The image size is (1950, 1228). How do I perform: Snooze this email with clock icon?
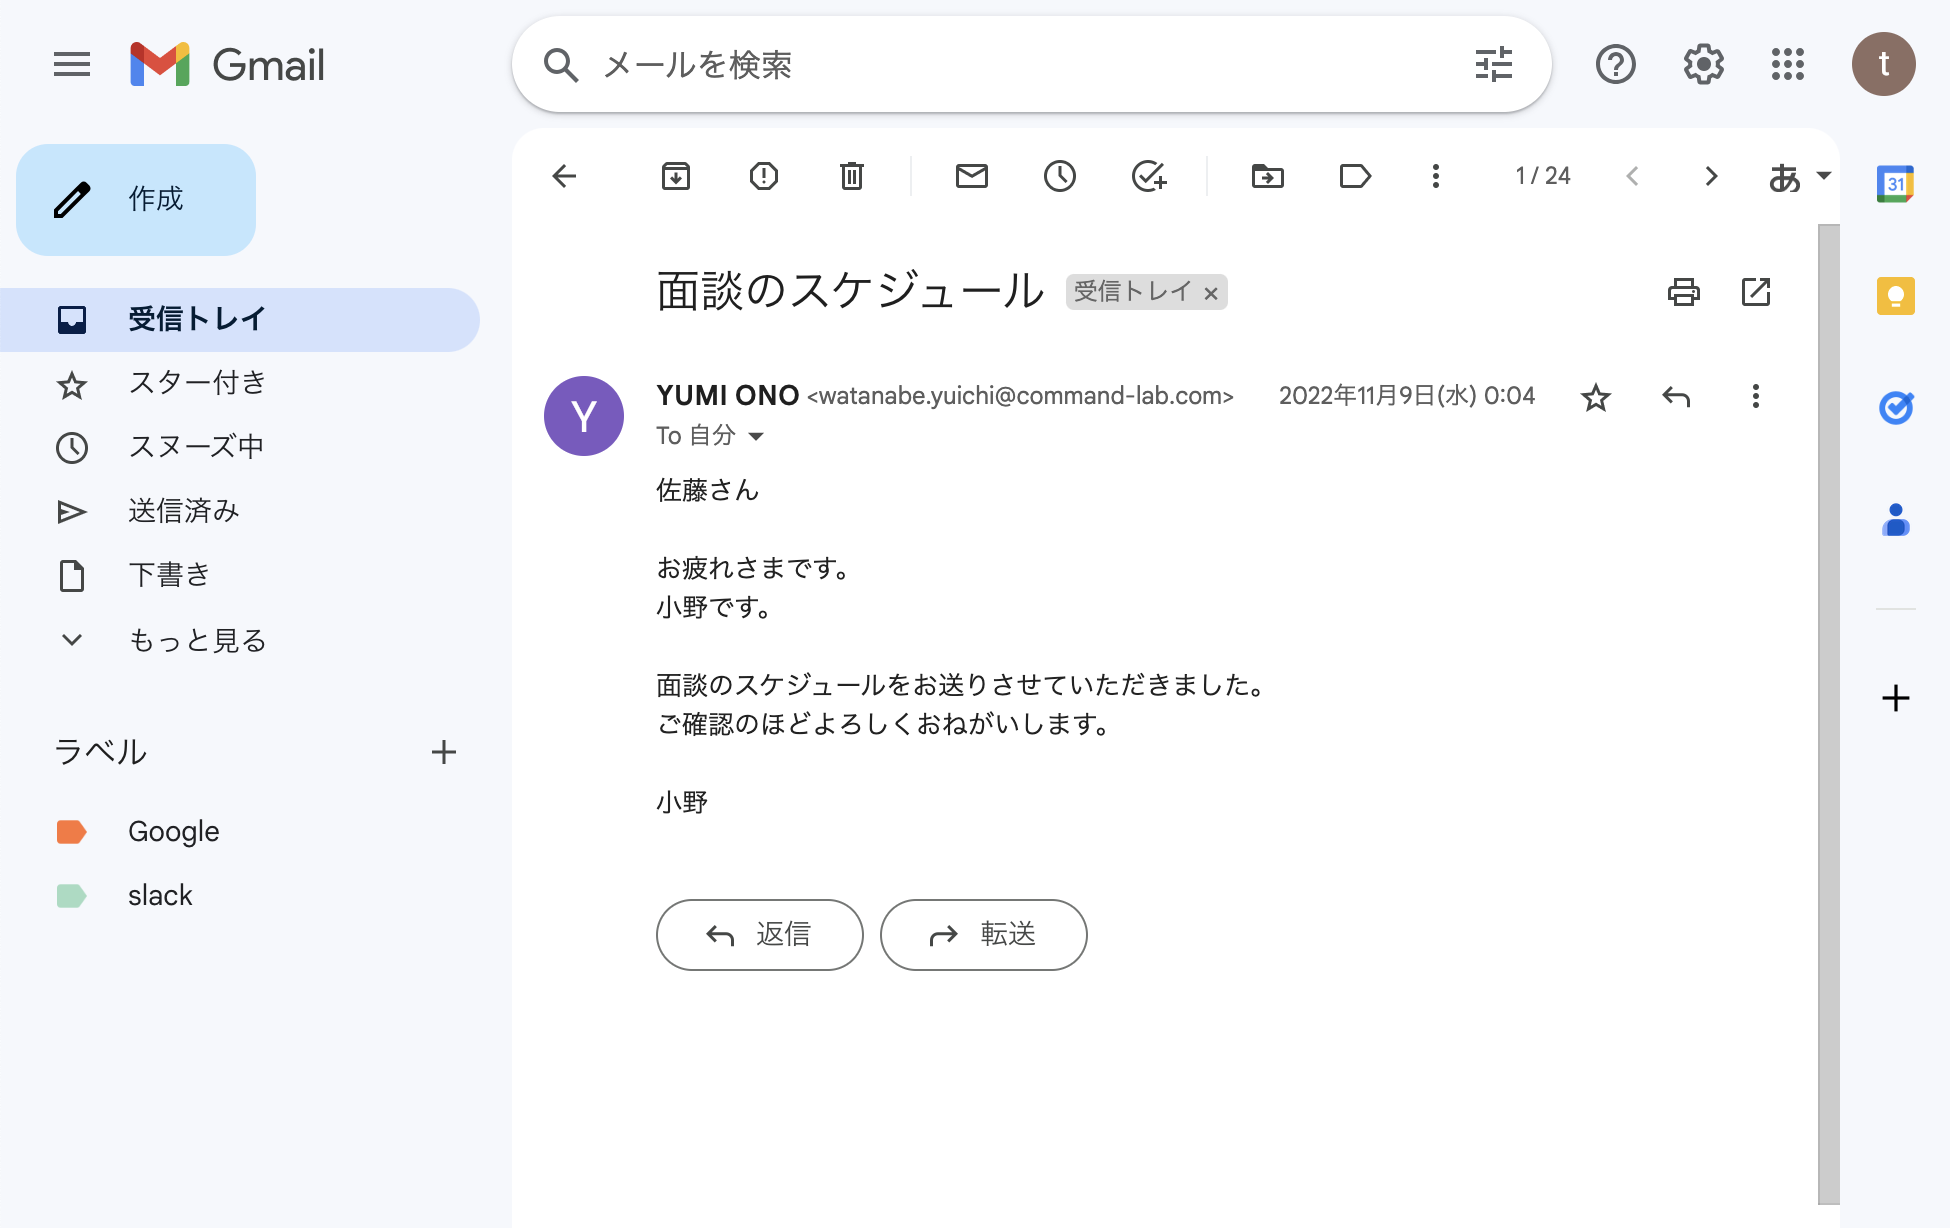click(x=1060, y=176)
